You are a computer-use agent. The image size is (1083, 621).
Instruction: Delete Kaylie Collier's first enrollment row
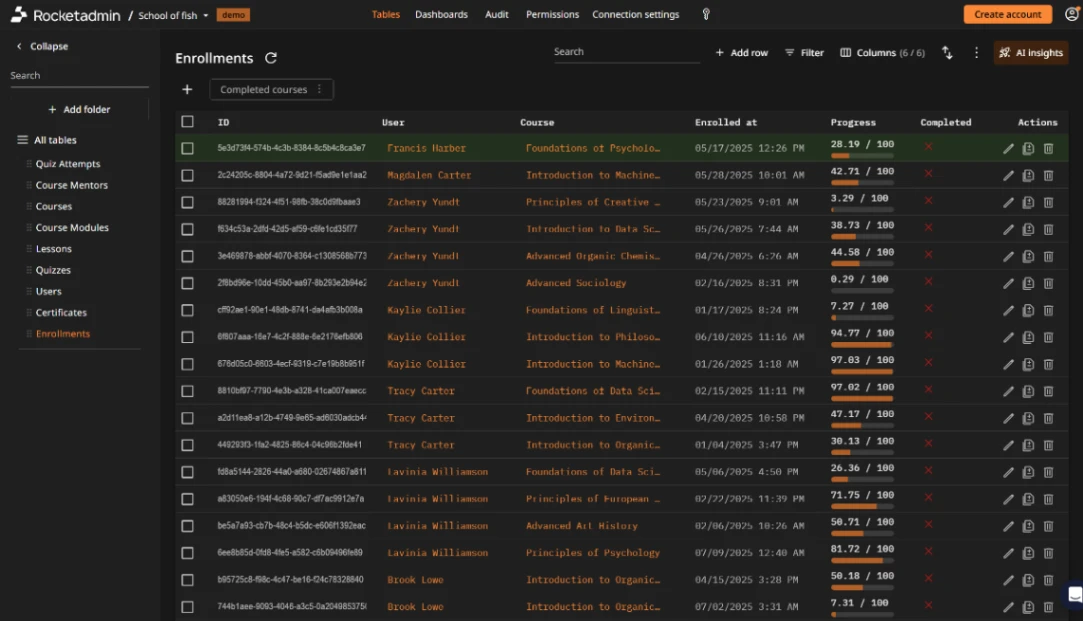(x=1048, y=310)
